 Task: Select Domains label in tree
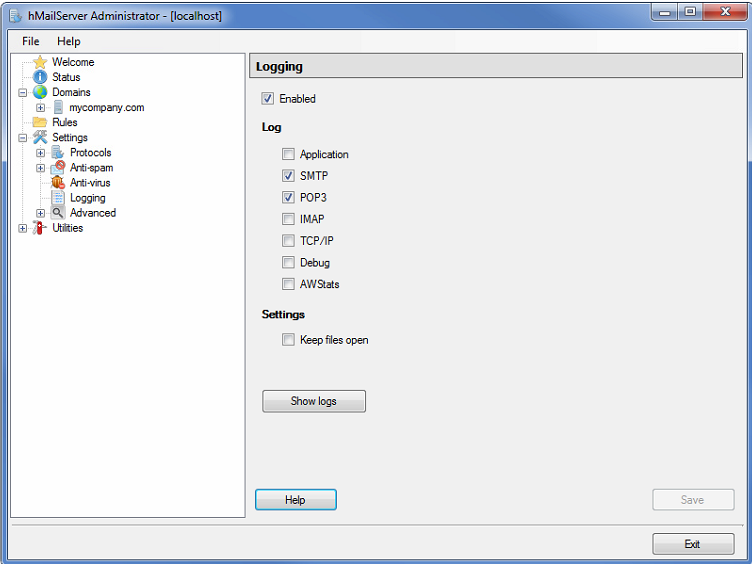tap(71, 92)
